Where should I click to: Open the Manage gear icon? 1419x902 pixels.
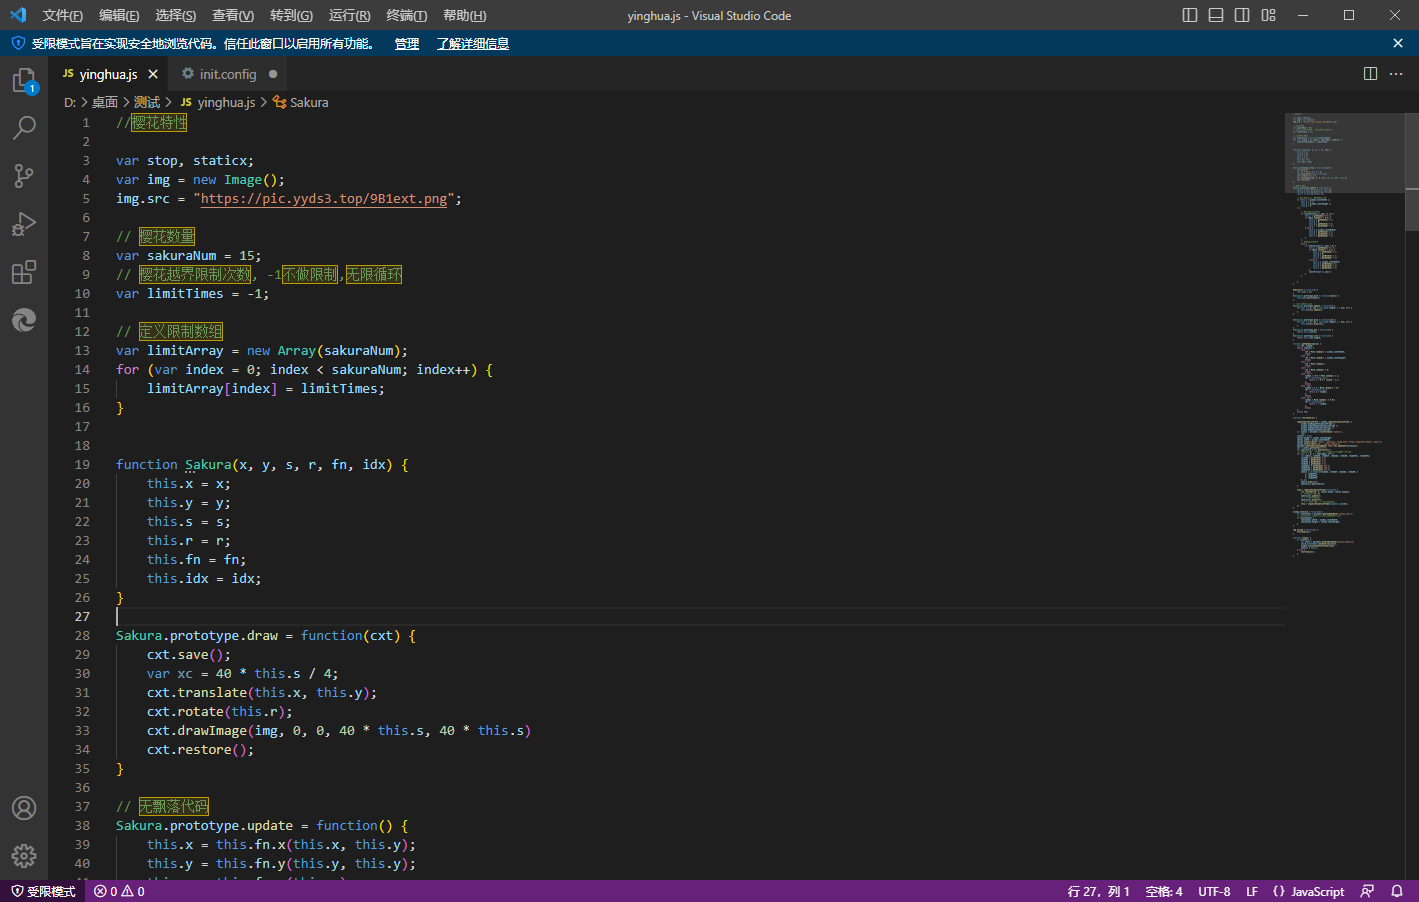(24, 856)
